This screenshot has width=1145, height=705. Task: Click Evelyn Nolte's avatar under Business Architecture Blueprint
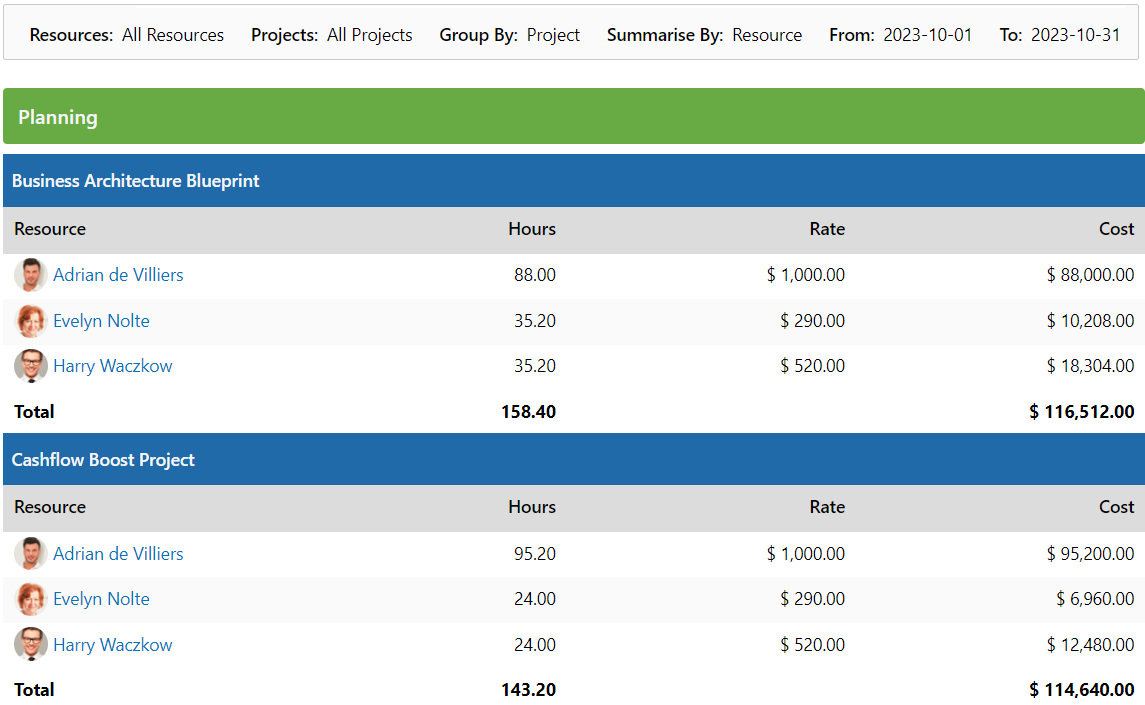(x=29, y=320)
